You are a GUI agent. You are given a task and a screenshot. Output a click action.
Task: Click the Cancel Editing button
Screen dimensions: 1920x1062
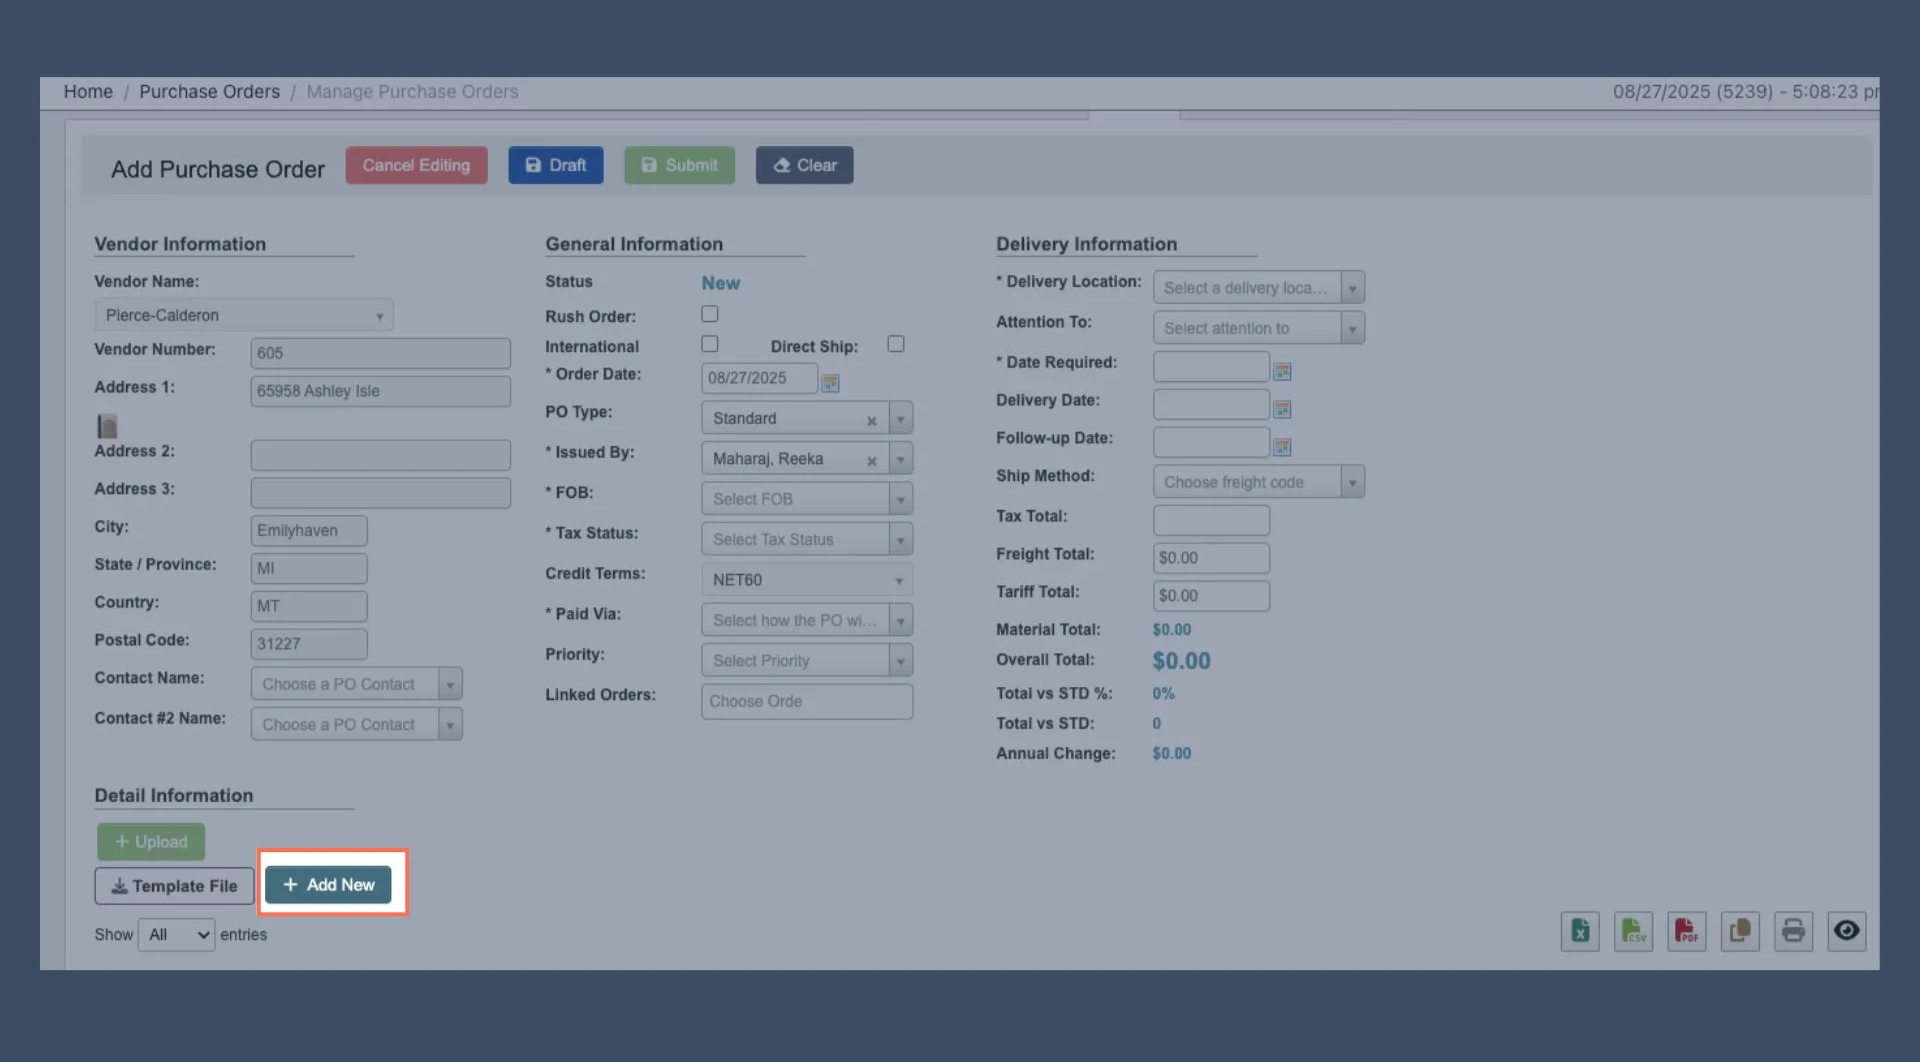click(x=416, y=165)
